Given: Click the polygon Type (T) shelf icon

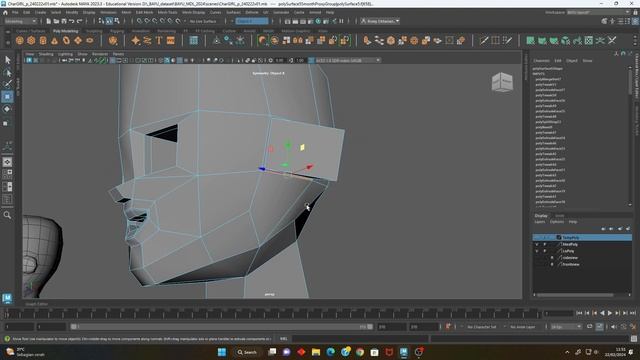Looking at the screenshot, I should pyautogui.click(x=159, y=40).
